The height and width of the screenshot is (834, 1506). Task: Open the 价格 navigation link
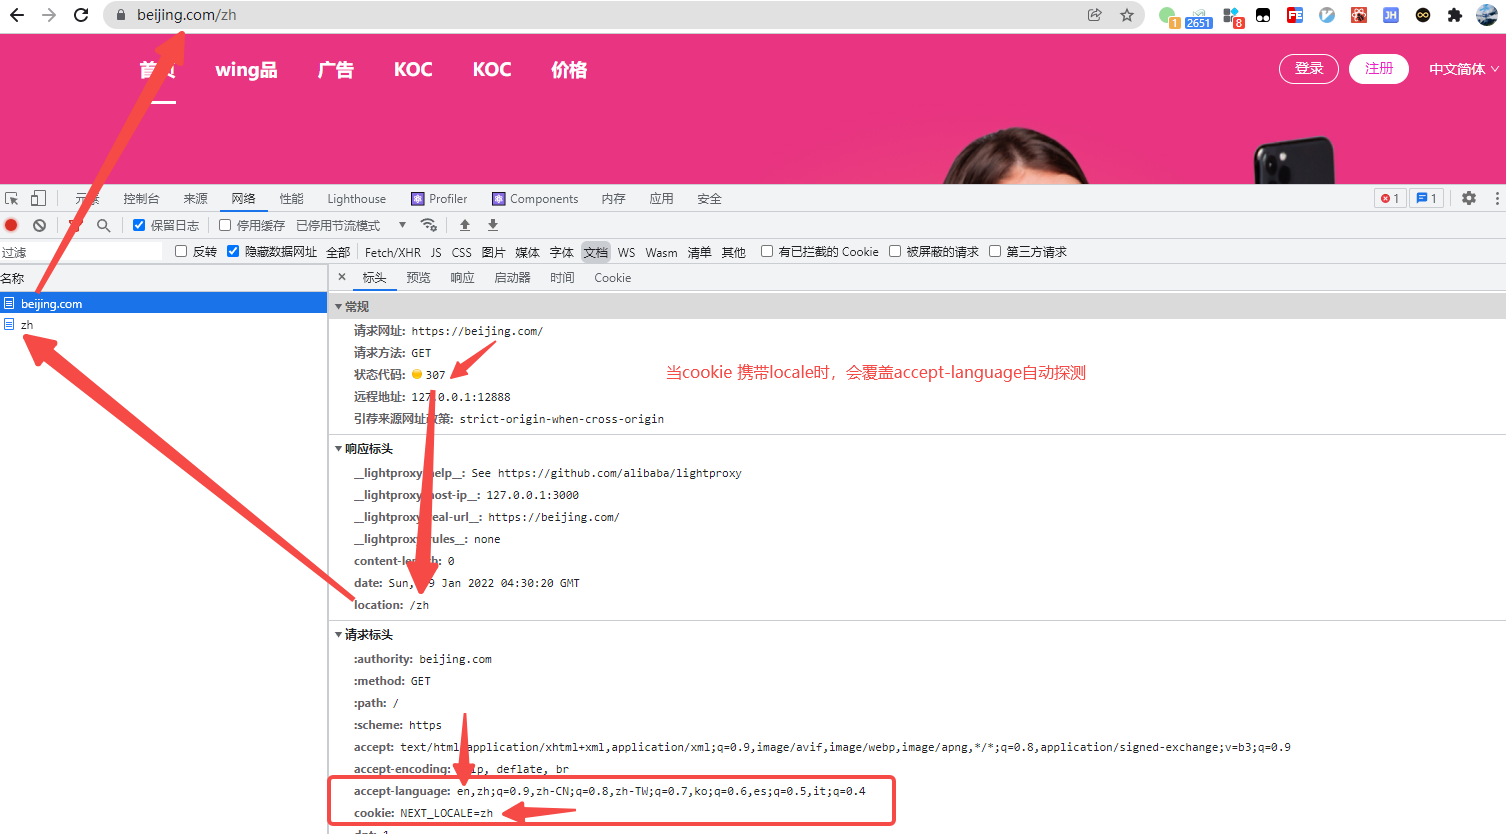pyautogui.click(x=569, y=69)
